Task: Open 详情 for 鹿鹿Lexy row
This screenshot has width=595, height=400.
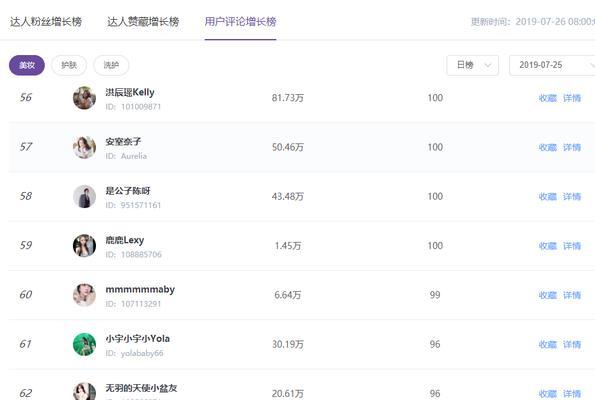Action: click(x=572, y=246)
